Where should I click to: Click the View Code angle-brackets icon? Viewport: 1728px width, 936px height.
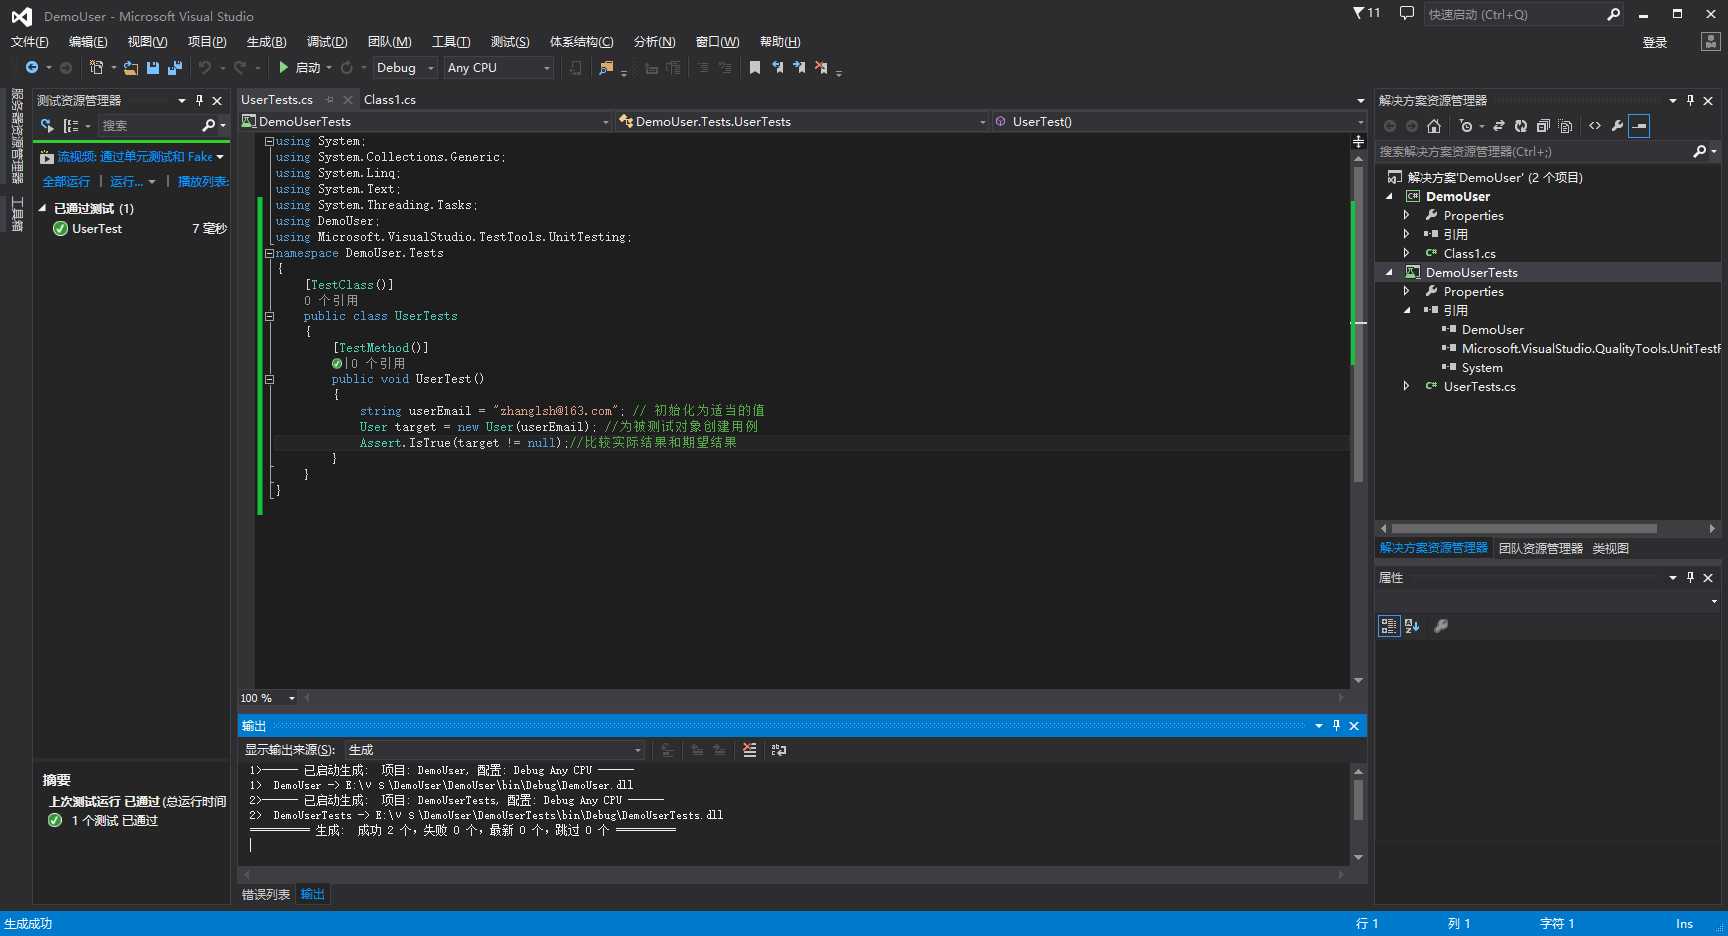pyautogui.click(x=1595, y=126)
